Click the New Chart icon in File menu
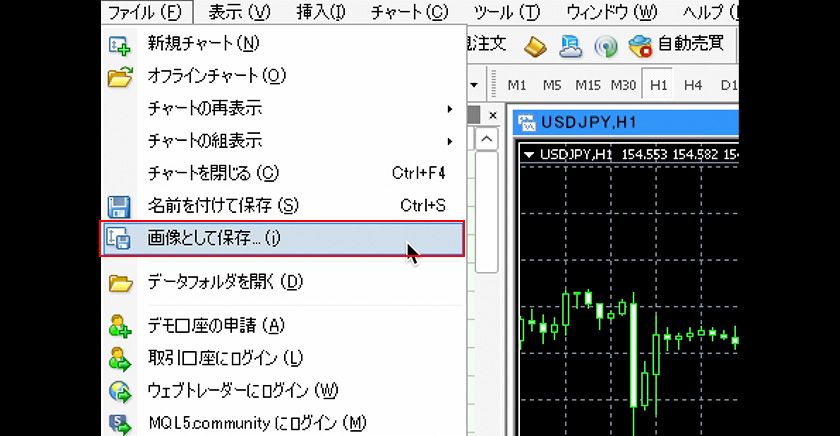The height and width of the screenshot is (436, 840). tap(119, 44)
